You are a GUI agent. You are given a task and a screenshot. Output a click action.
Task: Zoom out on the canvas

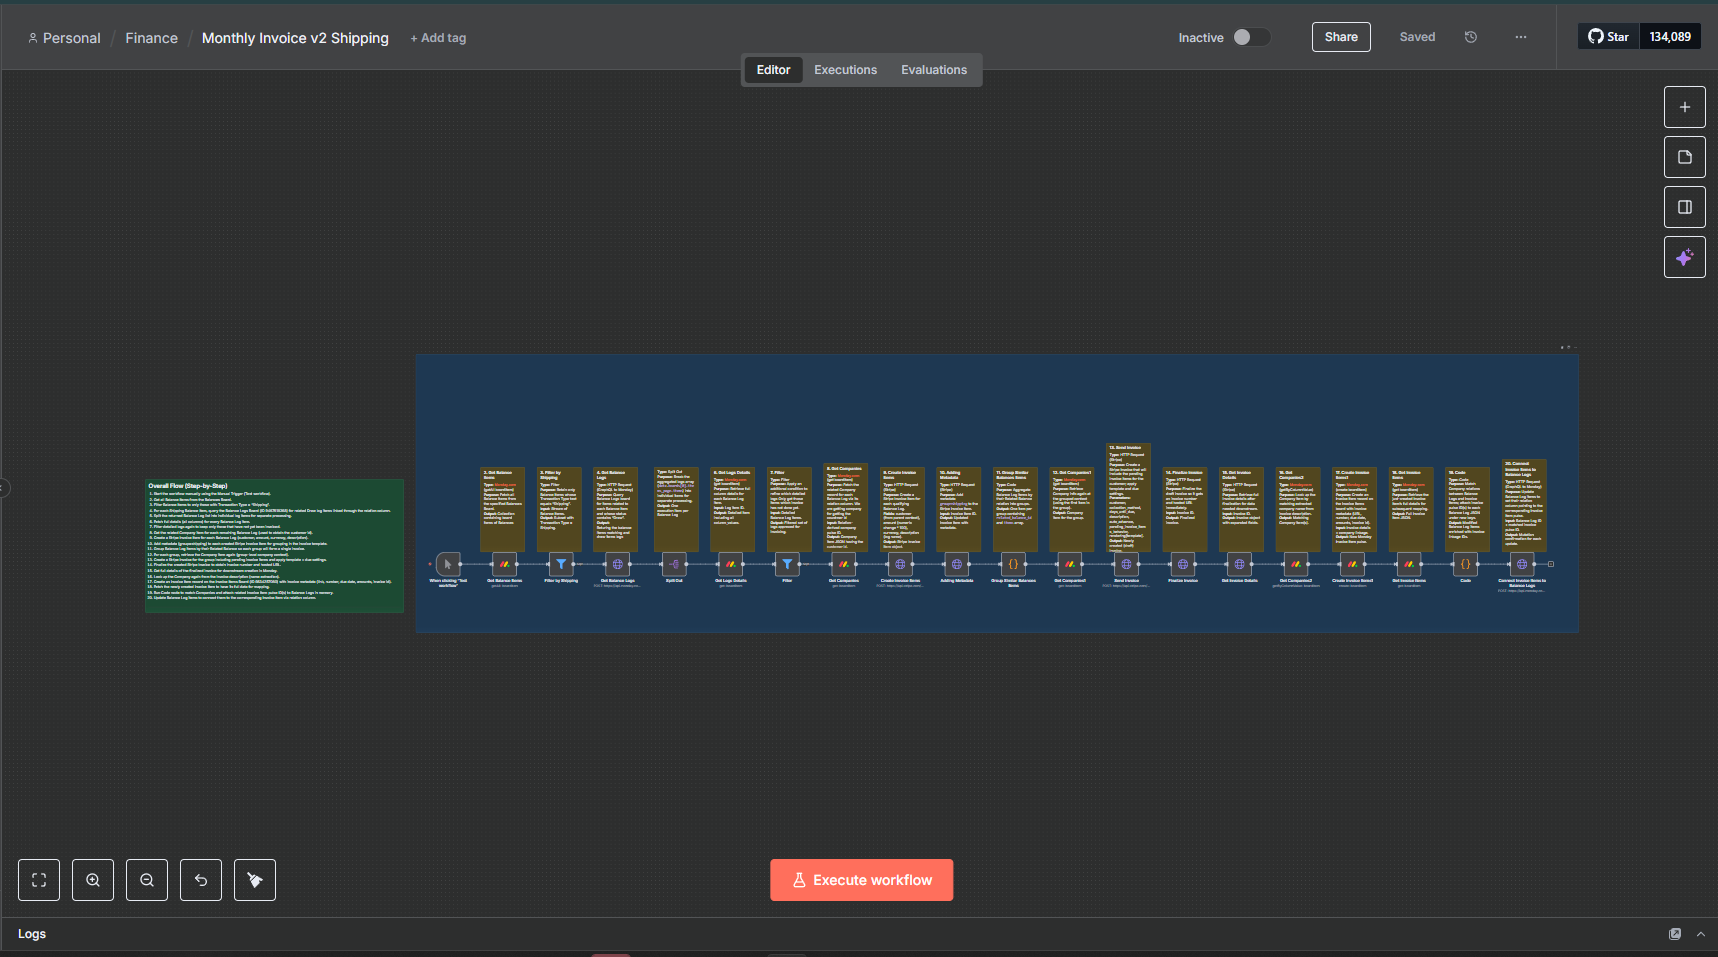(x=147, y=880)
